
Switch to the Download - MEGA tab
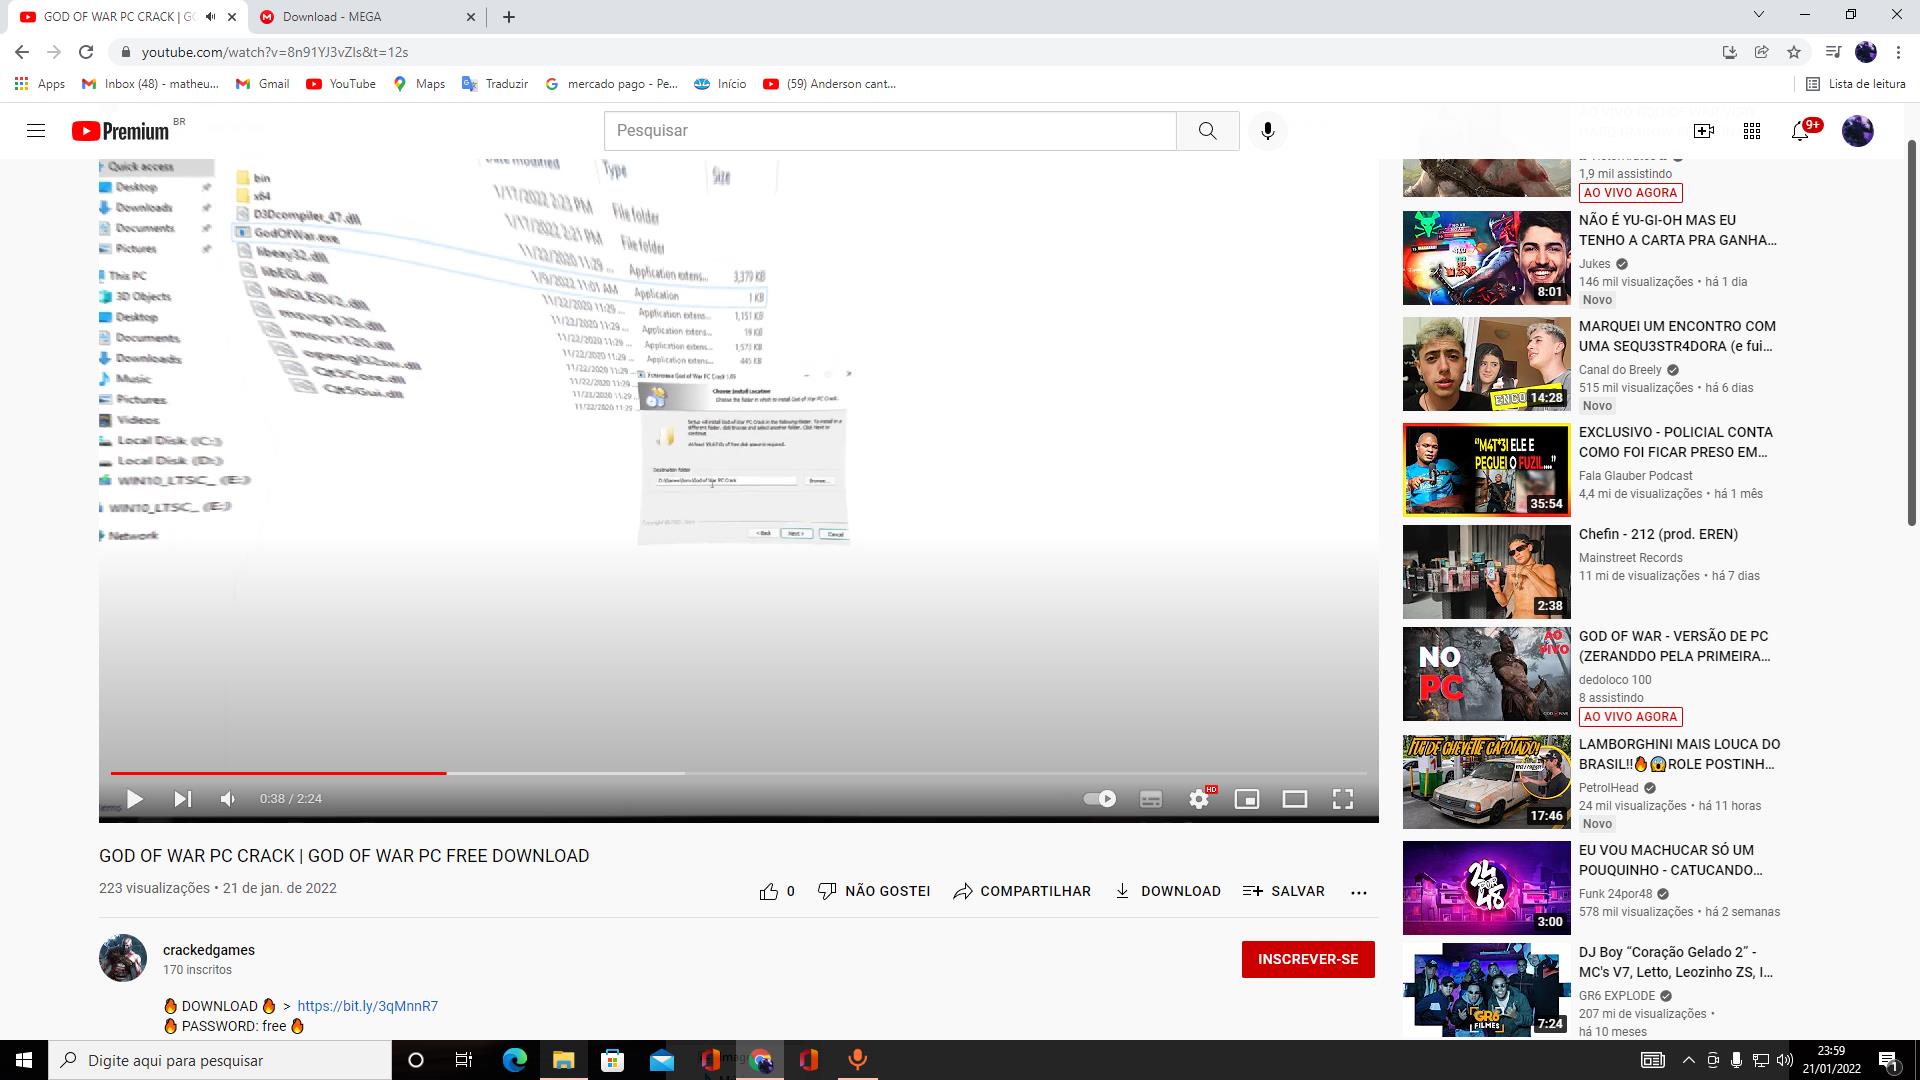point(360,17)
